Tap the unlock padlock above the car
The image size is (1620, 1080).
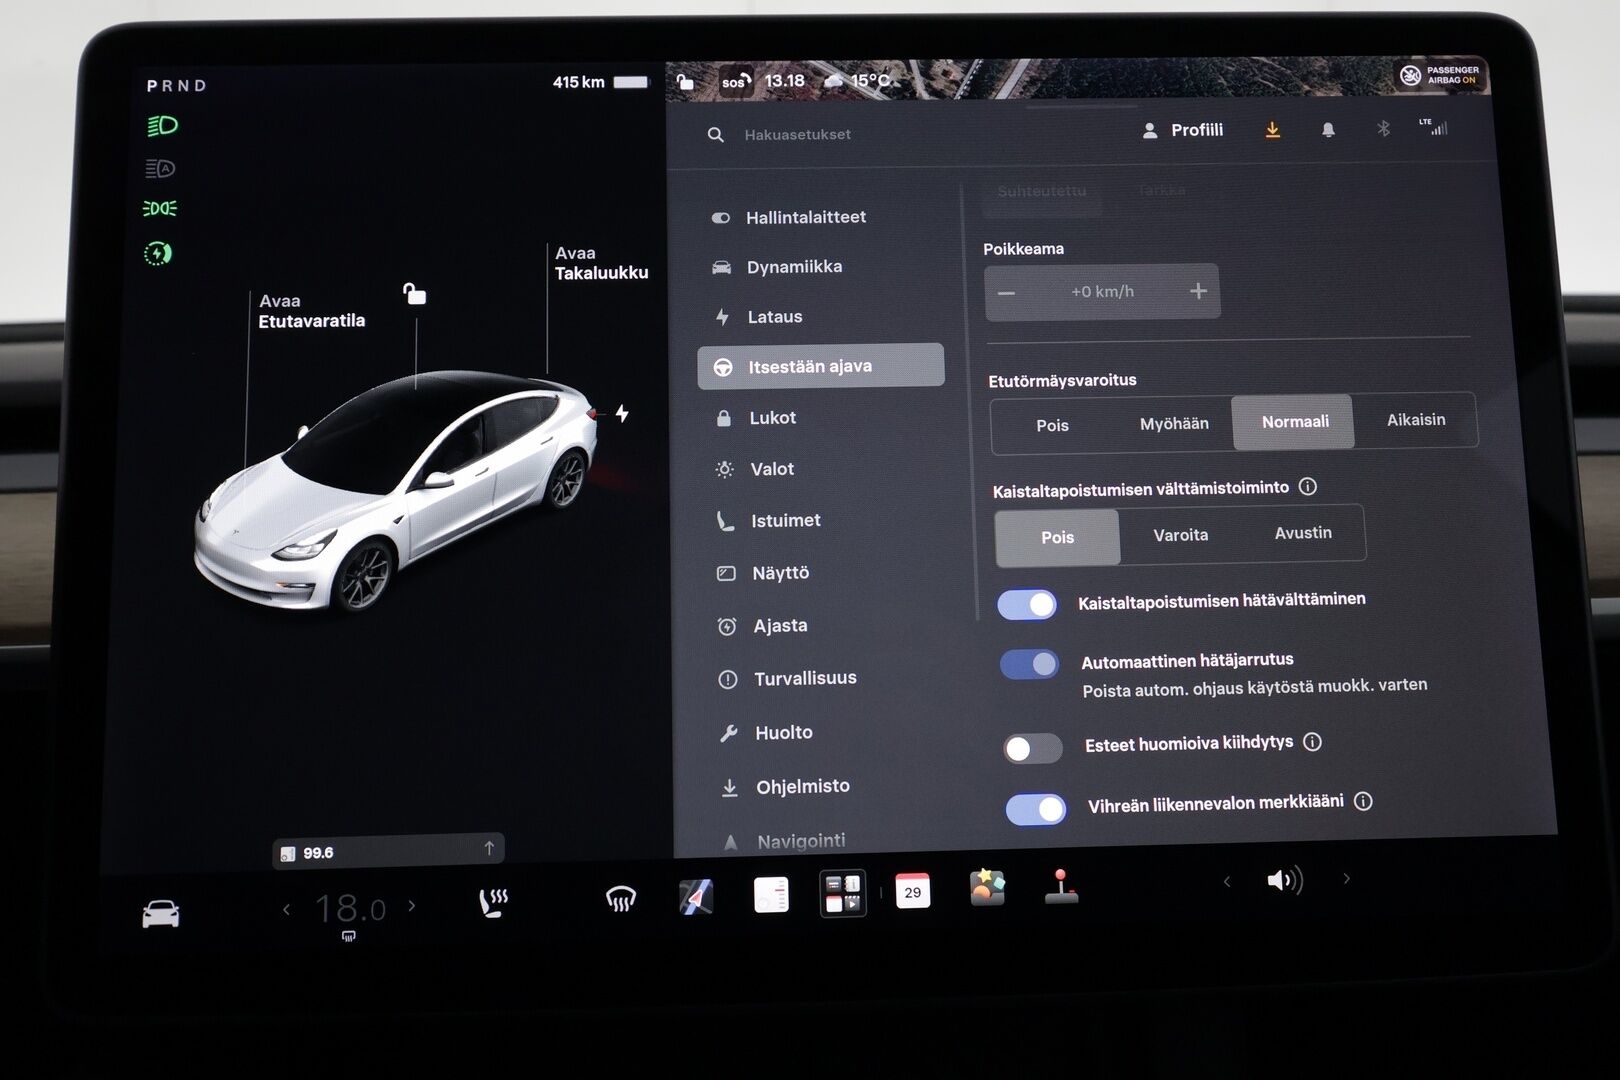tap(414, 293)
